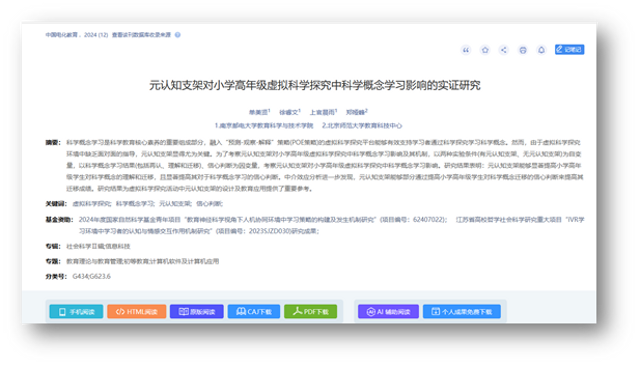Screen dimensions: 640x367
Task: Open the orange HTML阅读 button
Action: tap(137, 311)
